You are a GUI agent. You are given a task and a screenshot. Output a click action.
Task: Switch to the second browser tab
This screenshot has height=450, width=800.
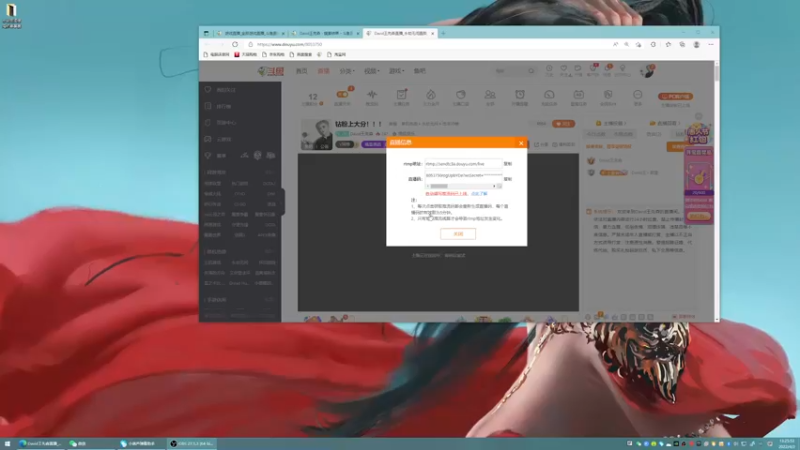coord(324,33)
